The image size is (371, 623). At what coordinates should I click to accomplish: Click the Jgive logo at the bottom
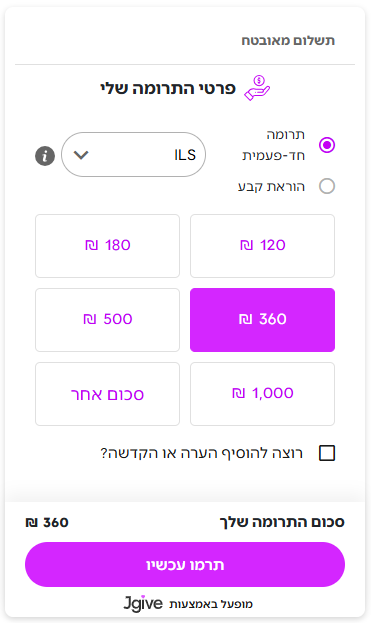tap(143, 603)
